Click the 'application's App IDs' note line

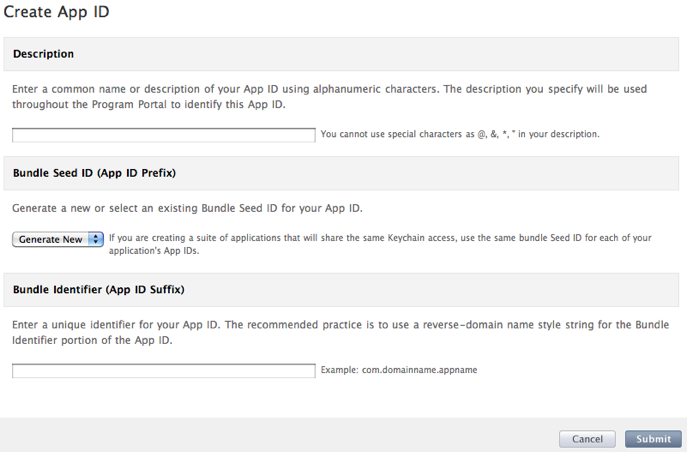154,251
